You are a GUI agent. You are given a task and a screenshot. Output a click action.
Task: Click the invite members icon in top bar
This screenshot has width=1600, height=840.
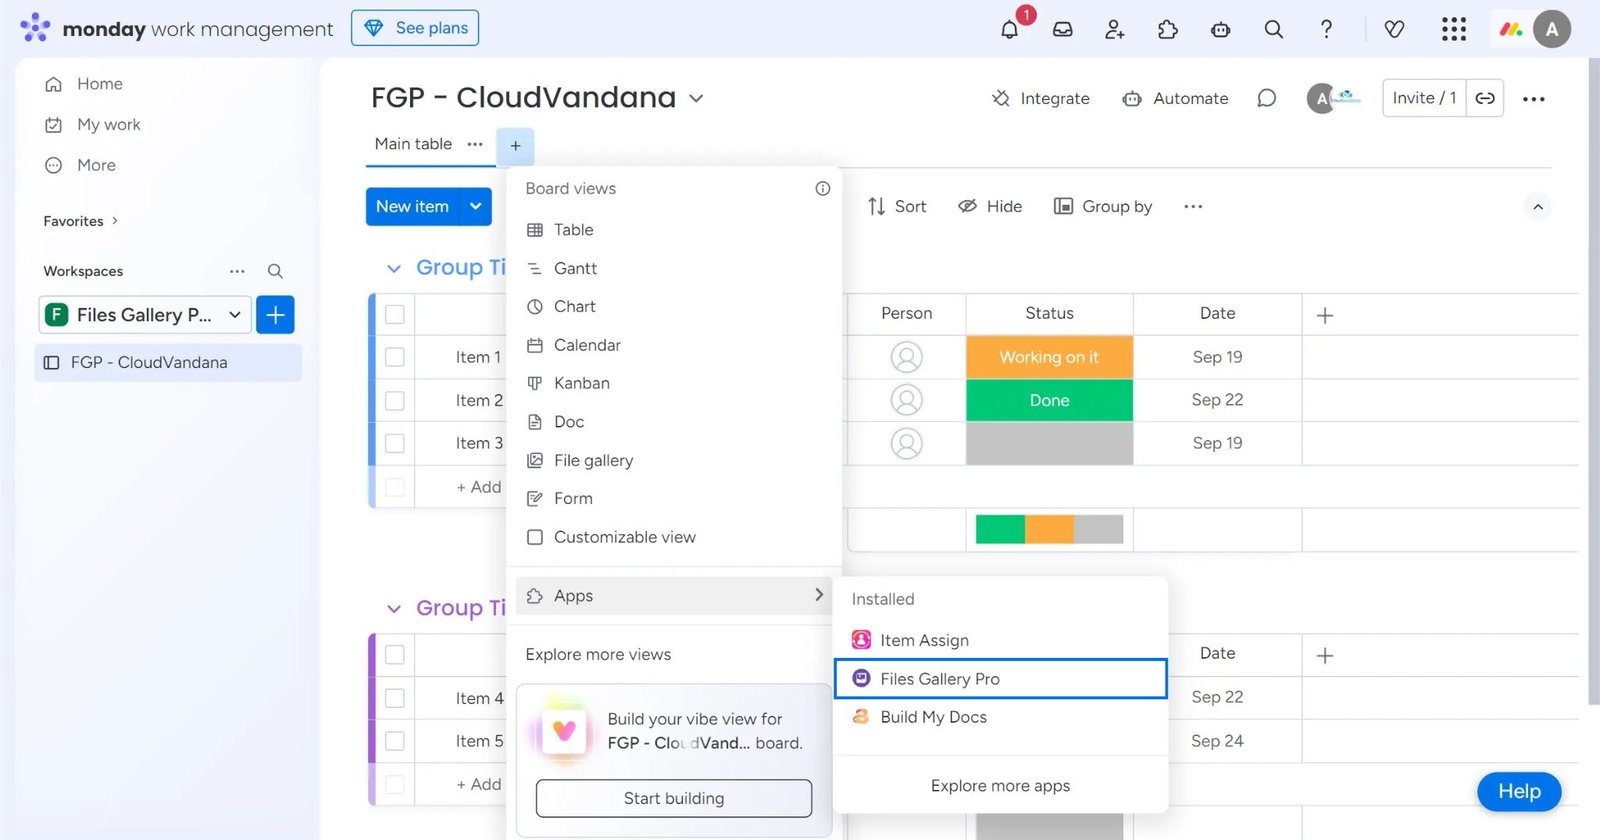click(1115, 29)
